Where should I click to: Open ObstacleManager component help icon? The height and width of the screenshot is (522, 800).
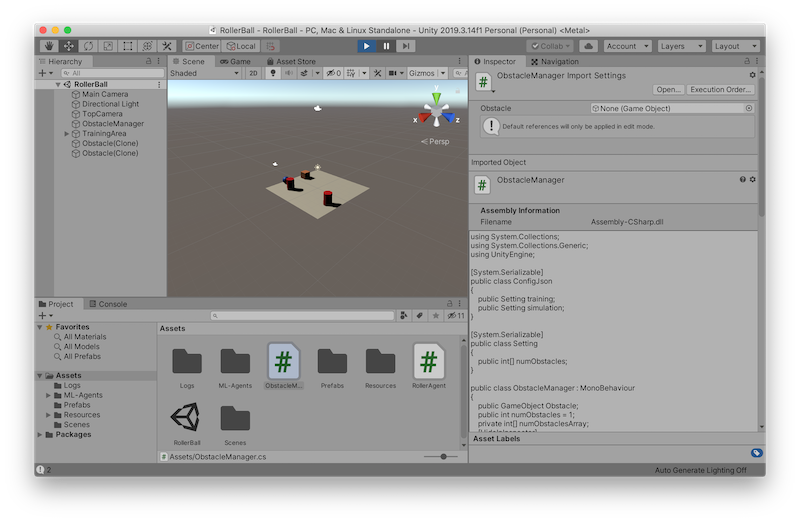(743, 180)
